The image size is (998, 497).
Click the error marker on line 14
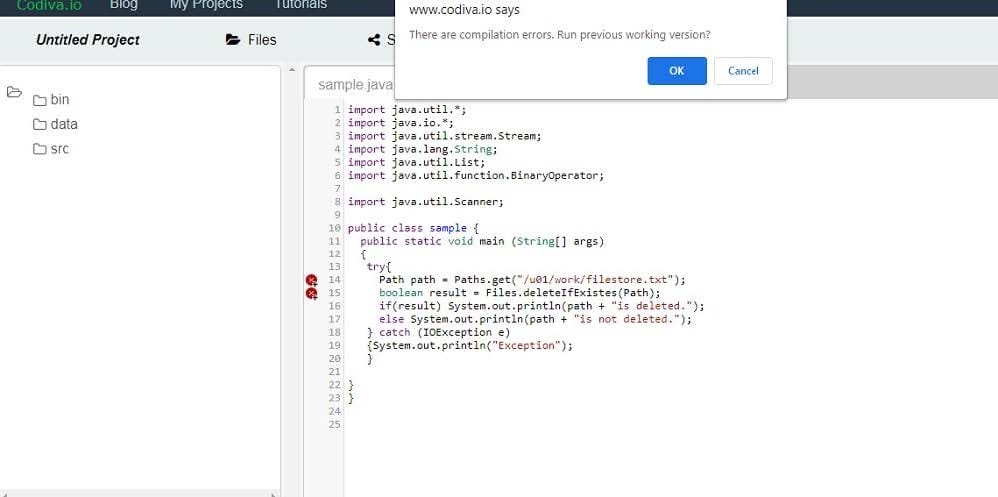point(311,280)
